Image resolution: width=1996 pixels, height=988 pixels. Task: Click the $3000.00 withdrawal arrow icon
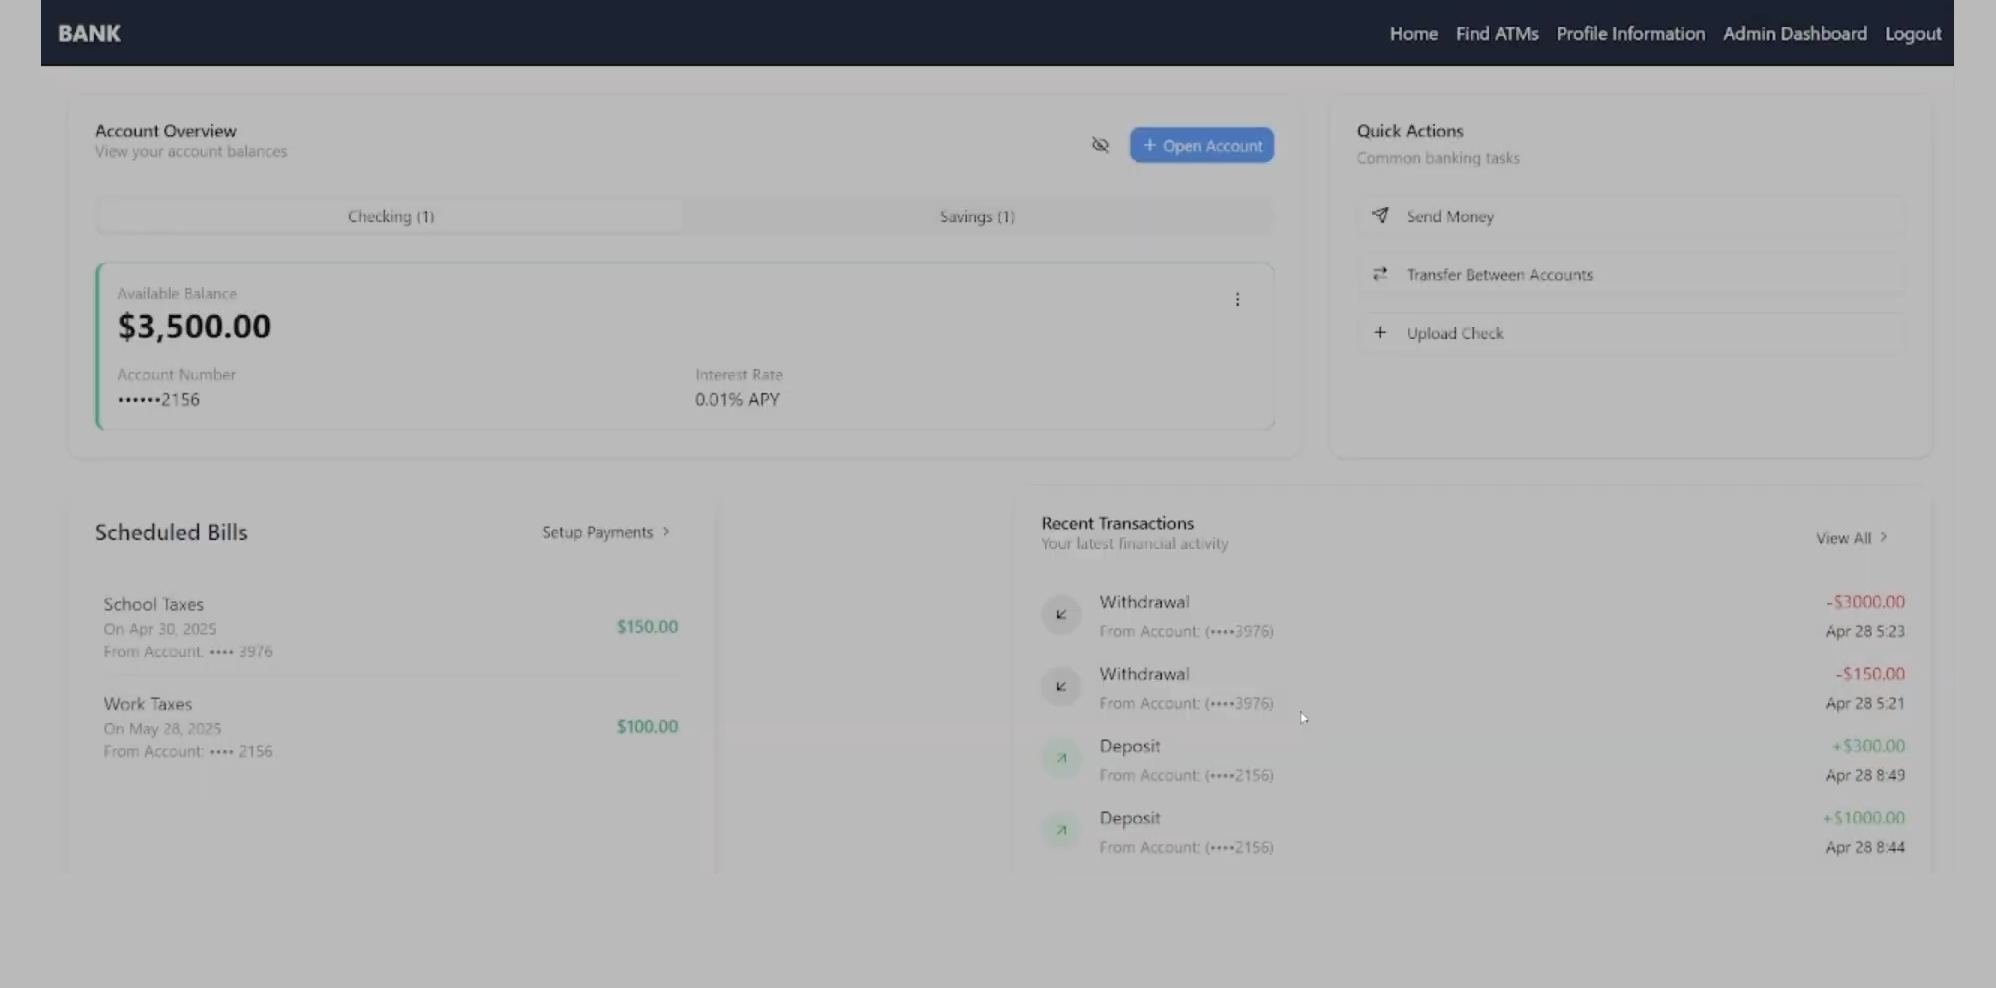tap(1061, 614)
